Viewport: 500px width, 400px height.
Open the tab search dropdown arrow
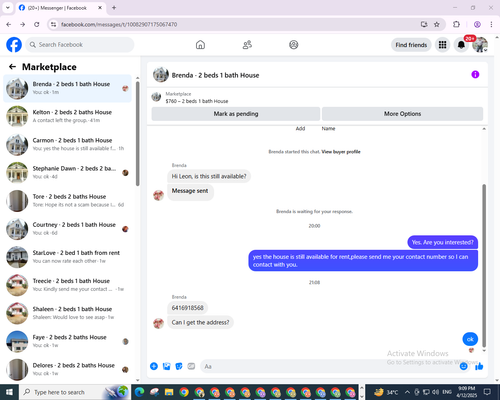click(x=7, y=8)
